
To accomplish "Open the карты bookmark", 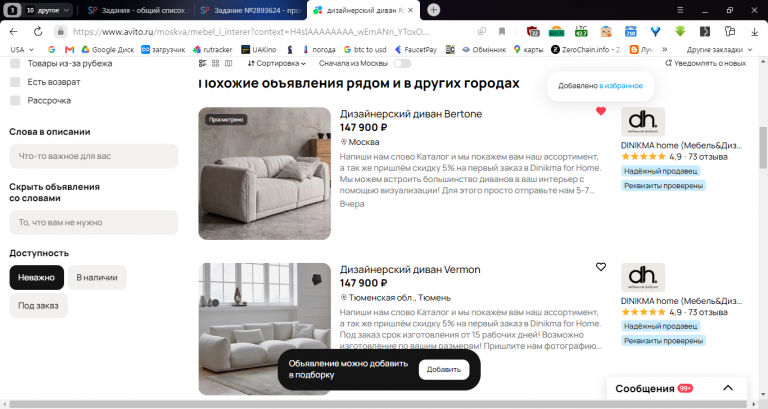I will (528, 49).
